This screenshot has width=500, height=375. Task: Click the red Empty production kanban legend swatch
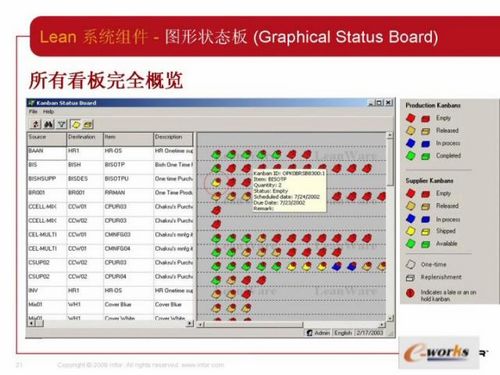[411, 118]
